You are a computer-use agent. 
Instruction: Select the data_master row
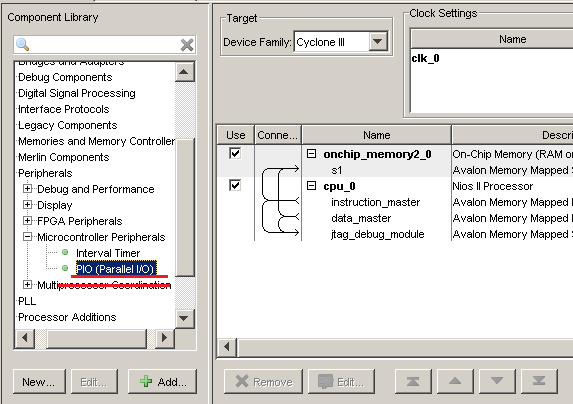(361, 218)
